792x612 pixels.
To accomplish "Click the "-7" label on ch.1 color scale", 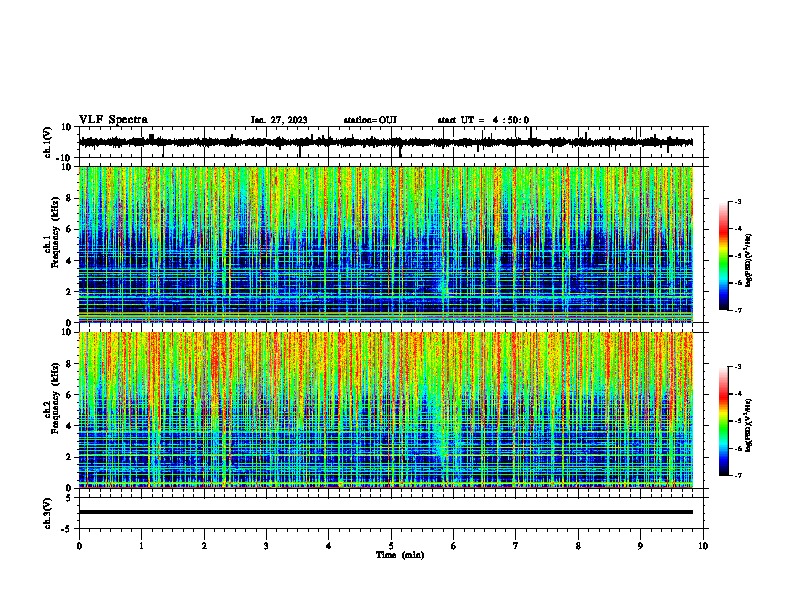I will [x=738, y=310].
